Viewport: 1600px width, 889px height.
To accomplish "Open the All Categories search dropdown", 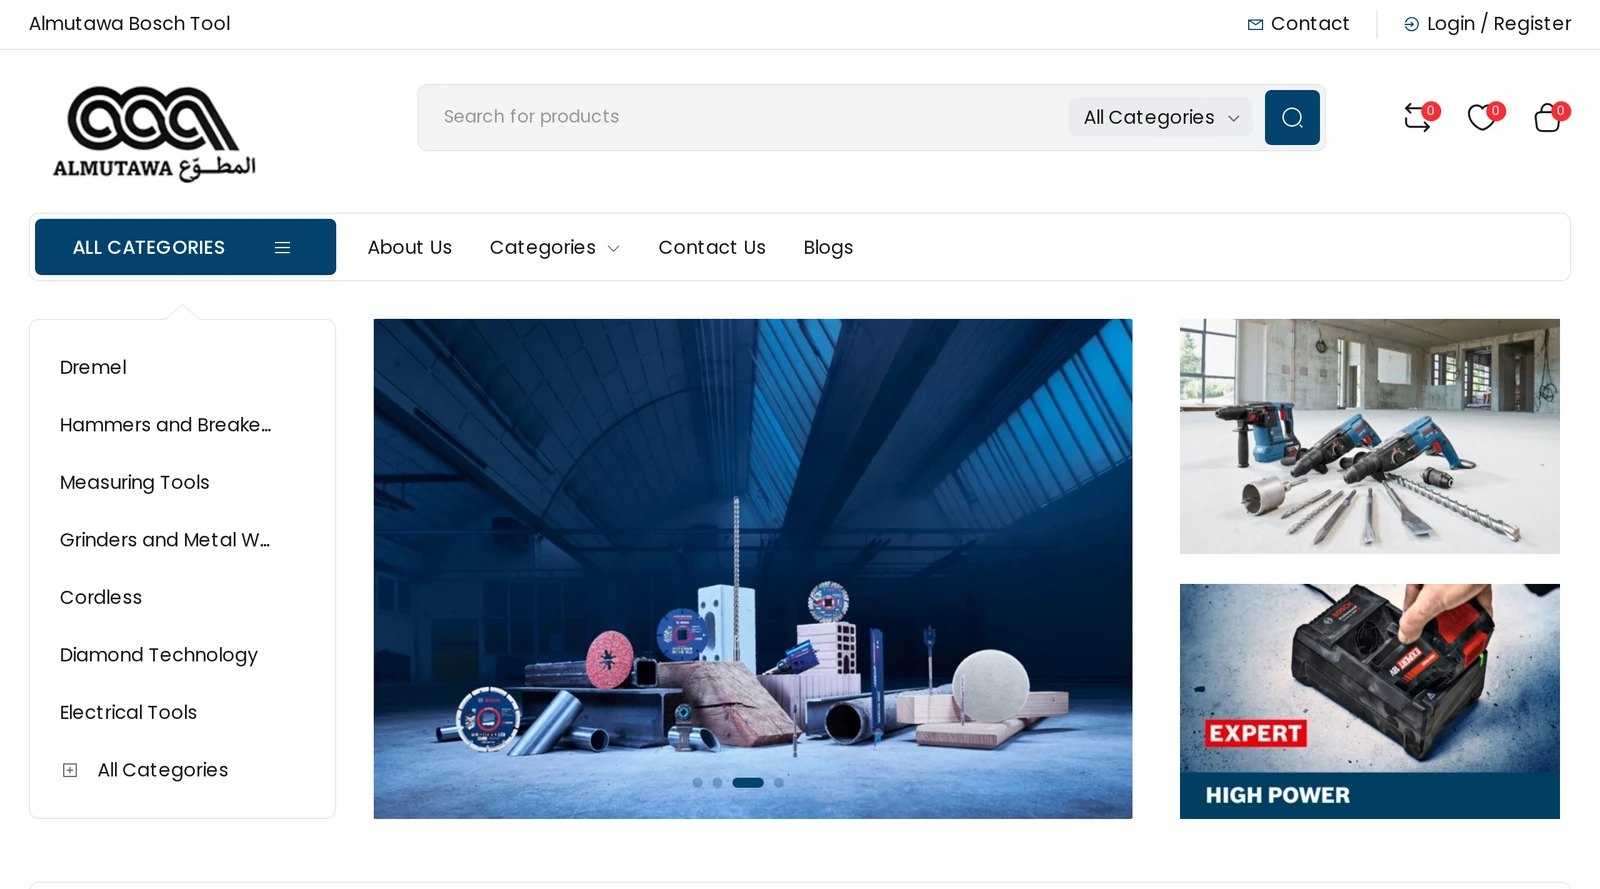I will pyautogui.click(x=1160, y=117).
